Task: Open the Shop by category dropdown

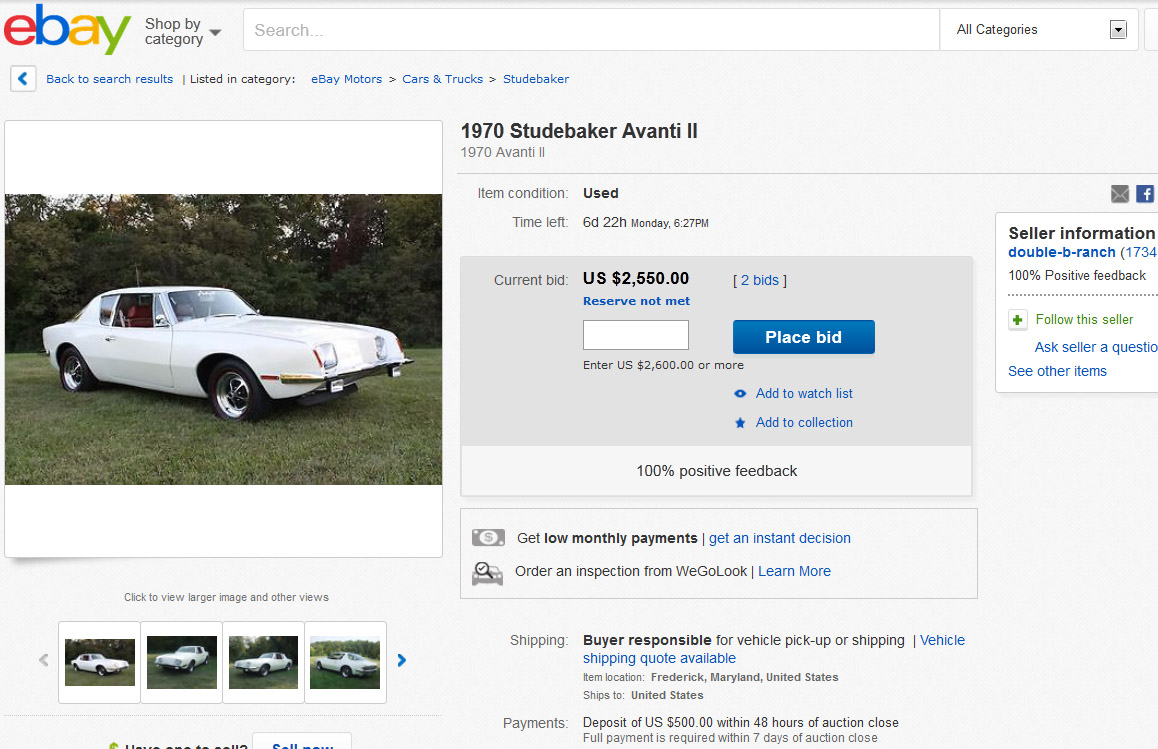Action: 182,31
